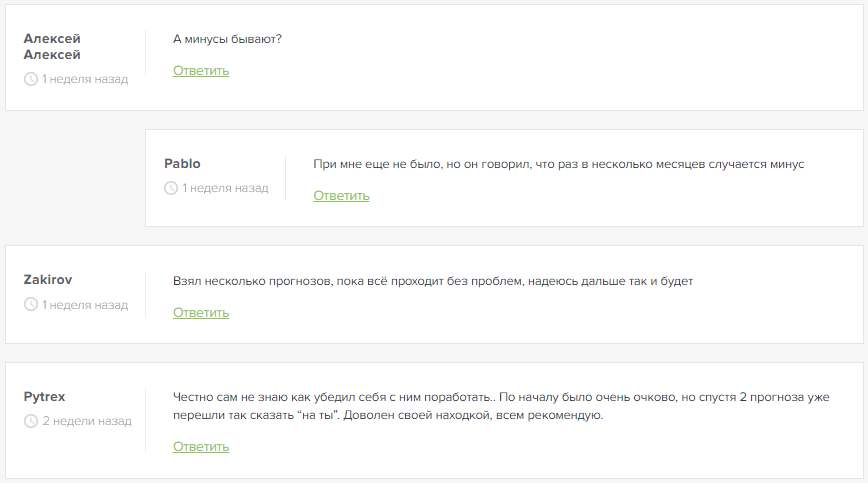Click Алексей's "1 неделя назад" timestamp text
The image size is (868, 483).
click(x=85, y=79)
